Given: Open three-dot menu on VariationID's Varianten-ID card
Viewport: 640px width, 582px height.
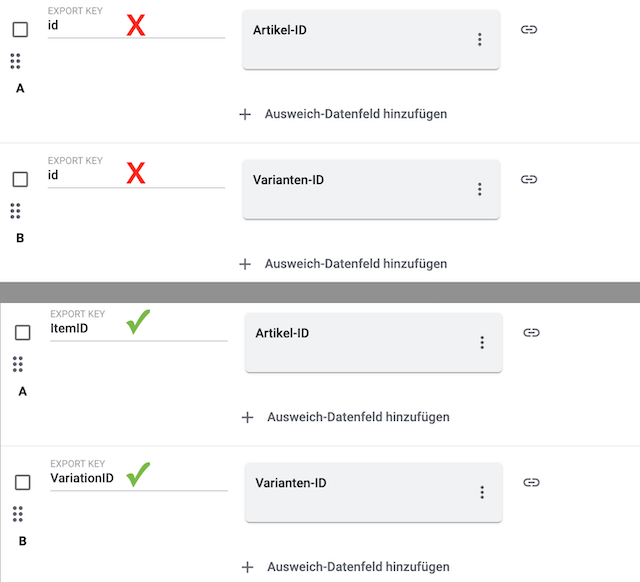Looking at the screenshot, I should click(482, 493).
